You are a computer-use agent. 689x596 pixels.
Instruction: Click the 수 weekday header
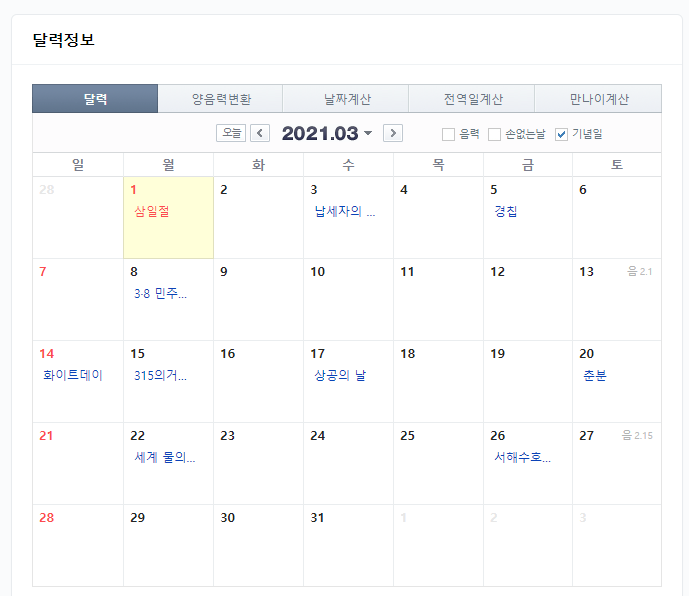348,165
